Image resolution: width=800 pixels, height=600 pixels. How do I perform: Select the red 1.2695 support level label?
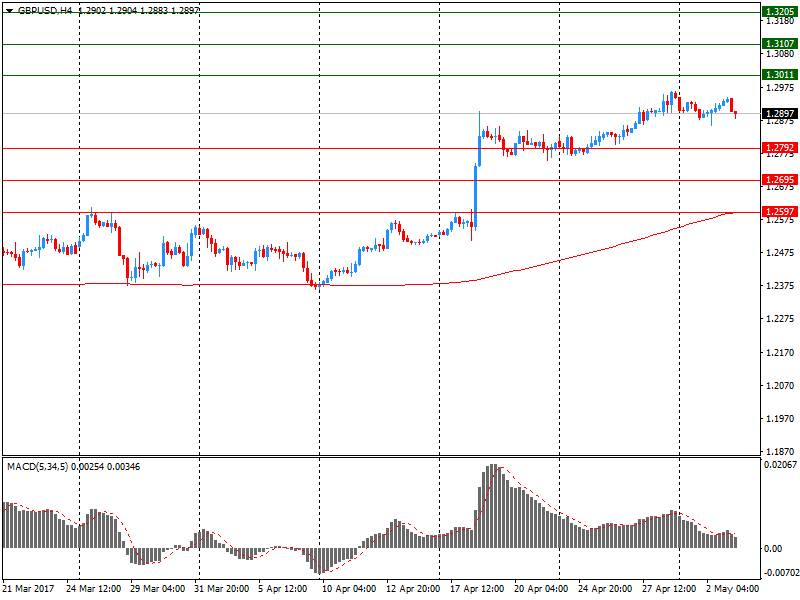[780, 180]
